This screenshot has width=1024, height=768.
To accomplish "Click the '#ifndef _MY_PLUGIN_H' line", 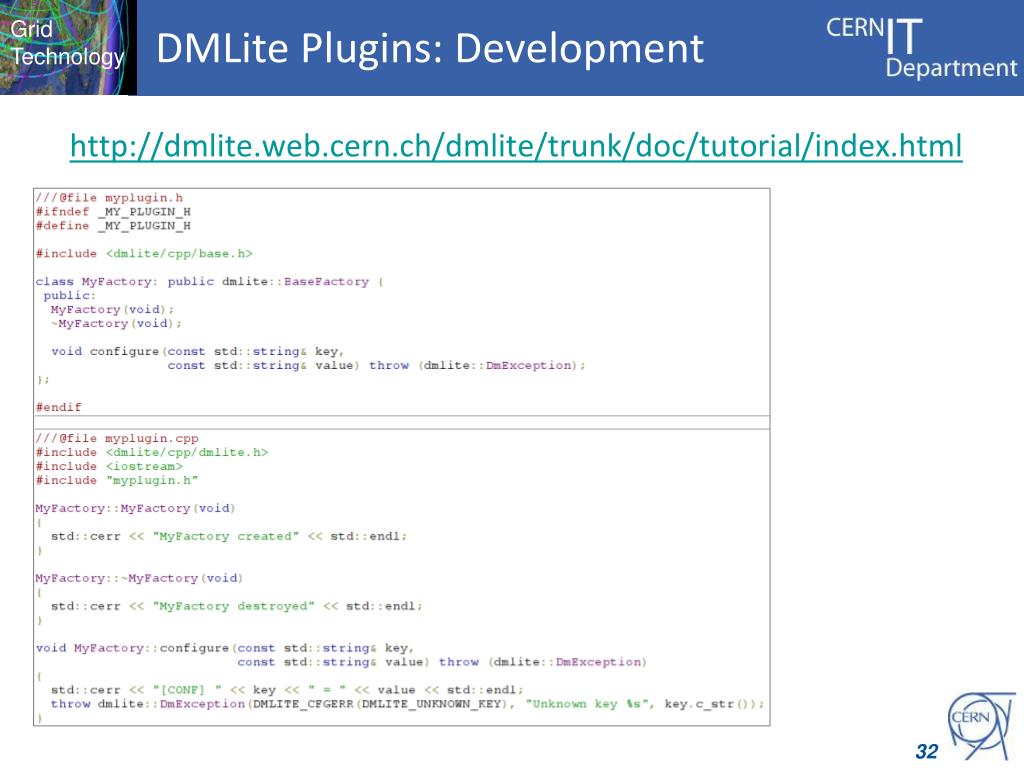I will click(113, 212).
